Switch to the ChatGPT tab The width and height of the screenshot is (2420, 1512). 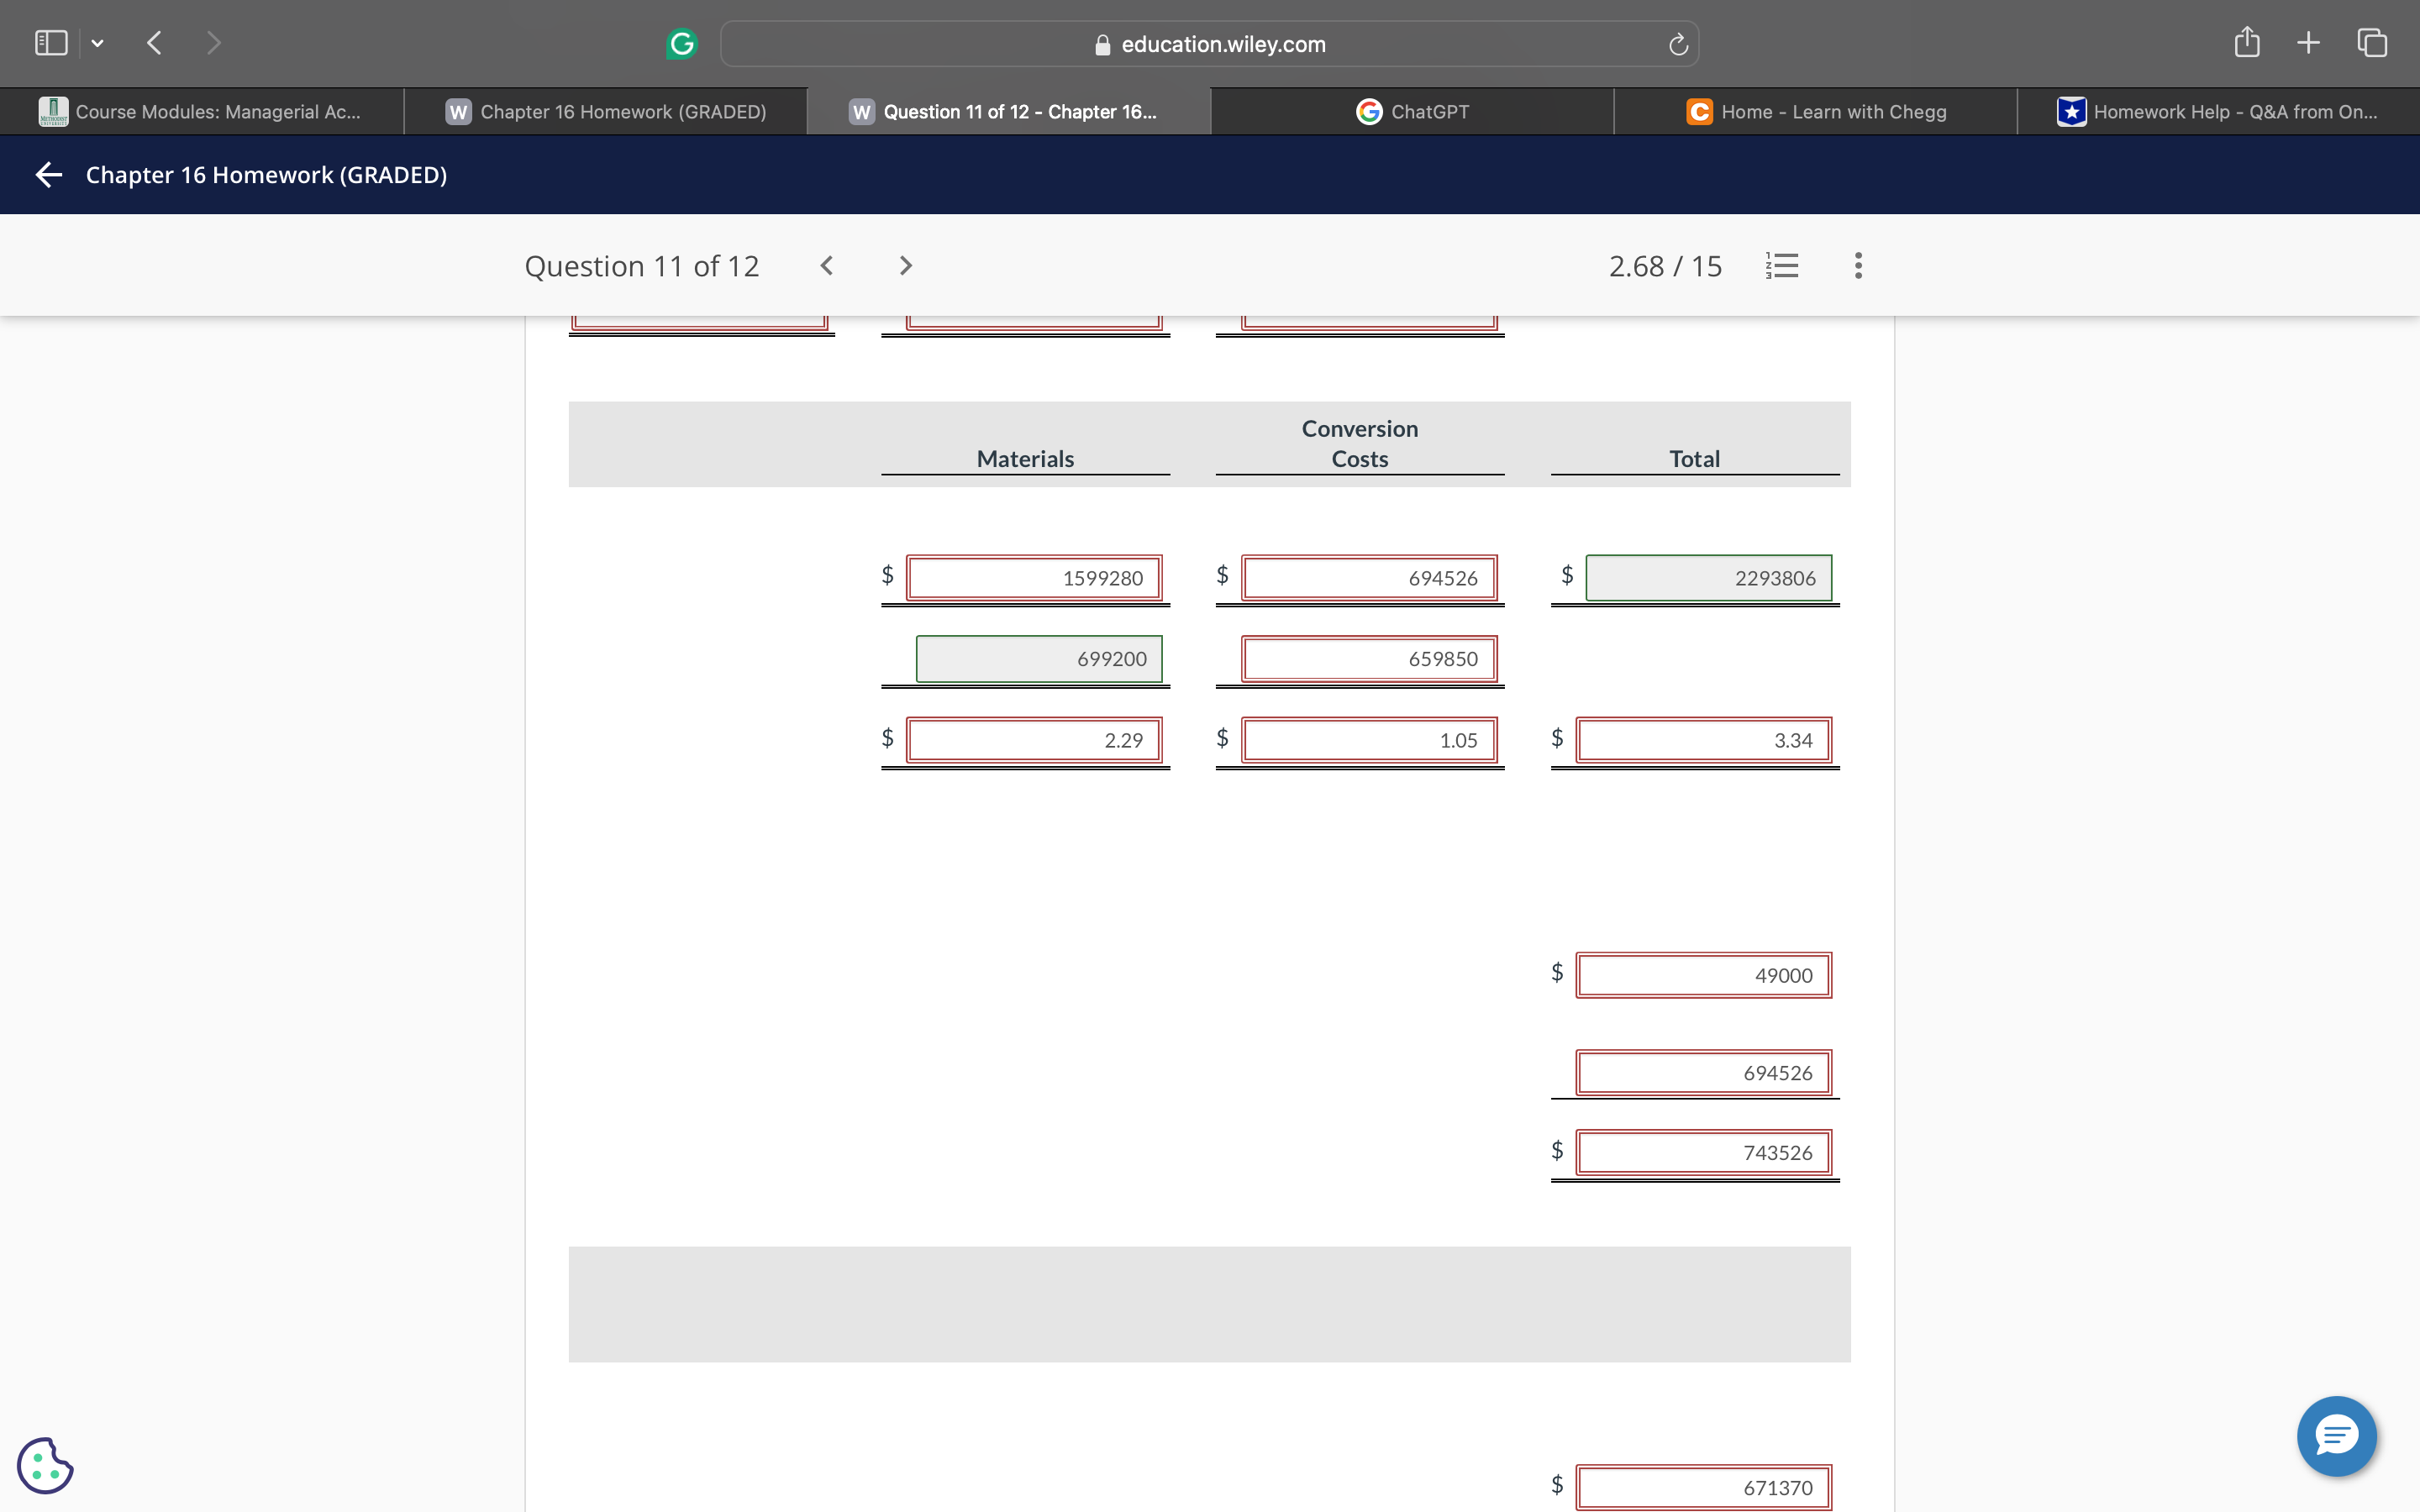click(1412, 111)
